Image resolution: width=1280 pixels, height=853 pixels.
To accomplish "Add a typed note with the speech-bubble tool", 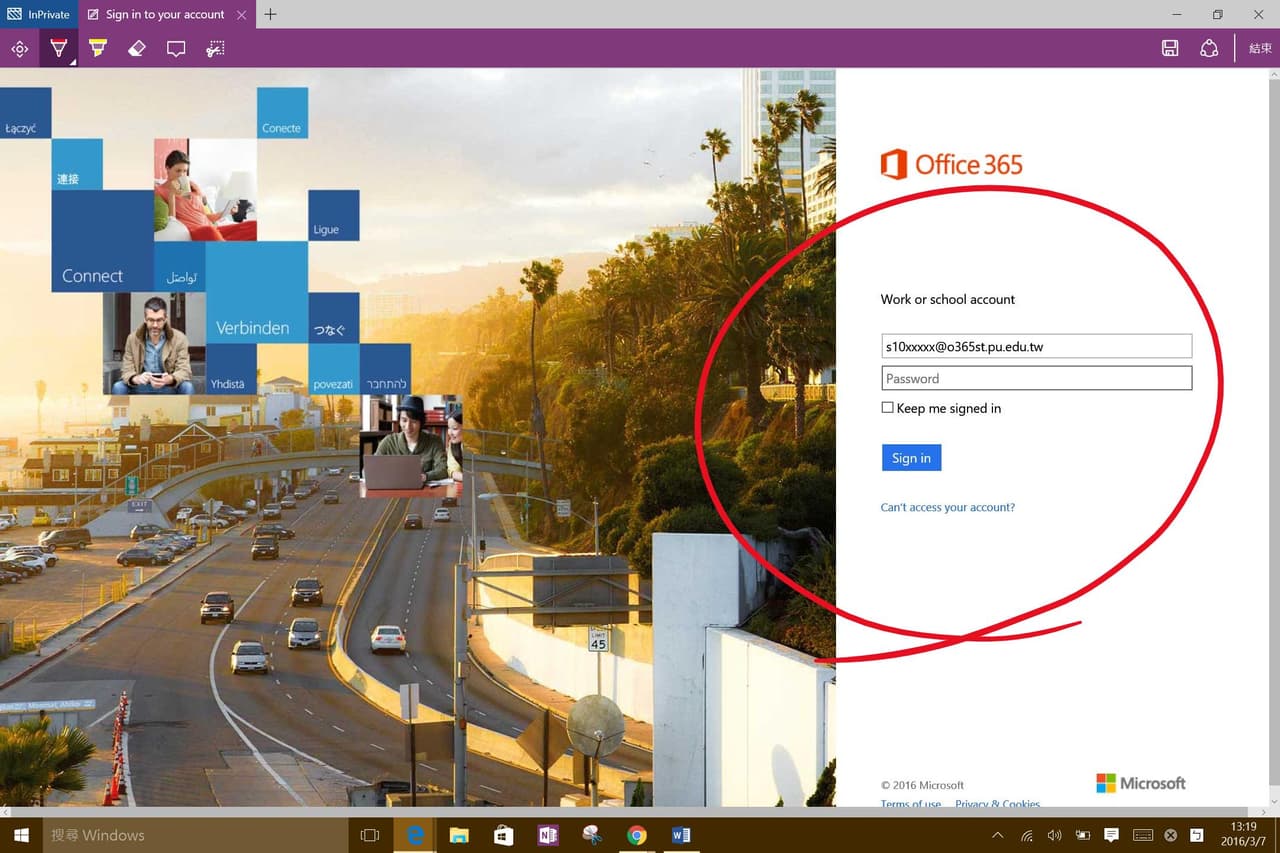I will click(176, 48).
